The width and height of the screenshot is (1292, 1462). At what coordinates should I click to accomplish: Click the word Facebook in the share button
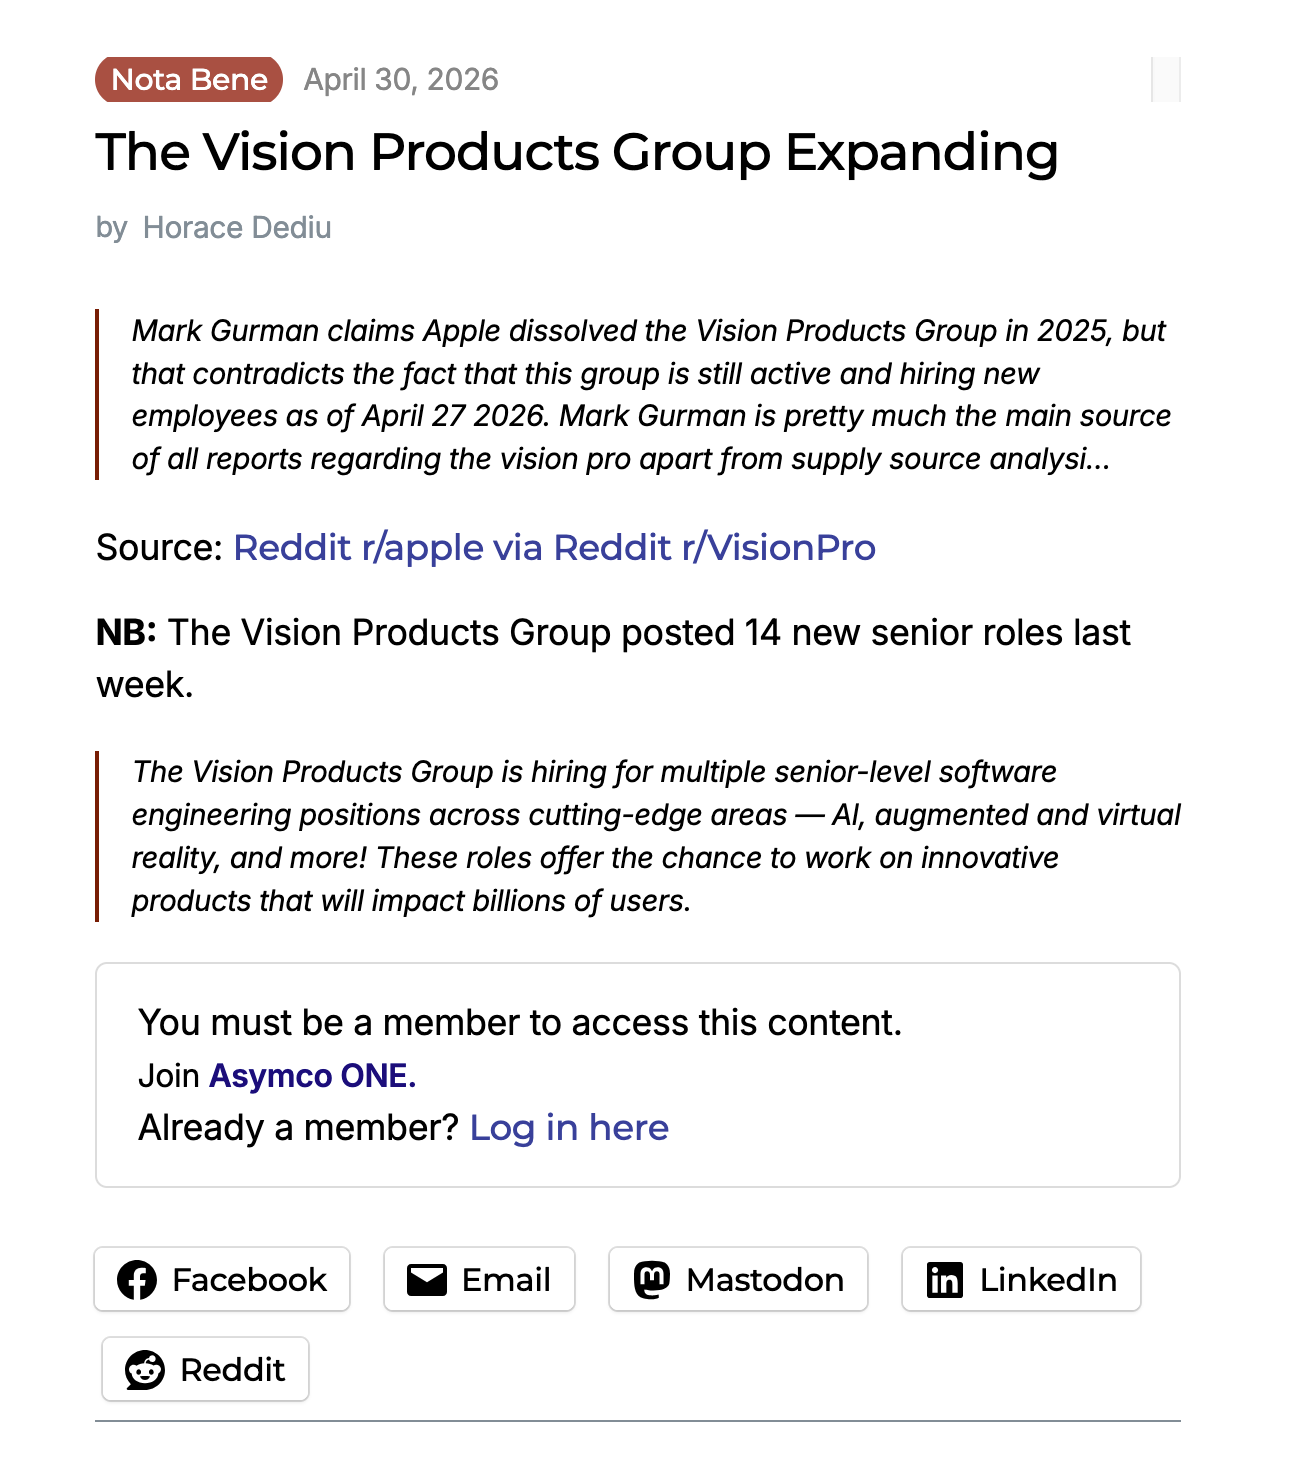pos(249,1280)
